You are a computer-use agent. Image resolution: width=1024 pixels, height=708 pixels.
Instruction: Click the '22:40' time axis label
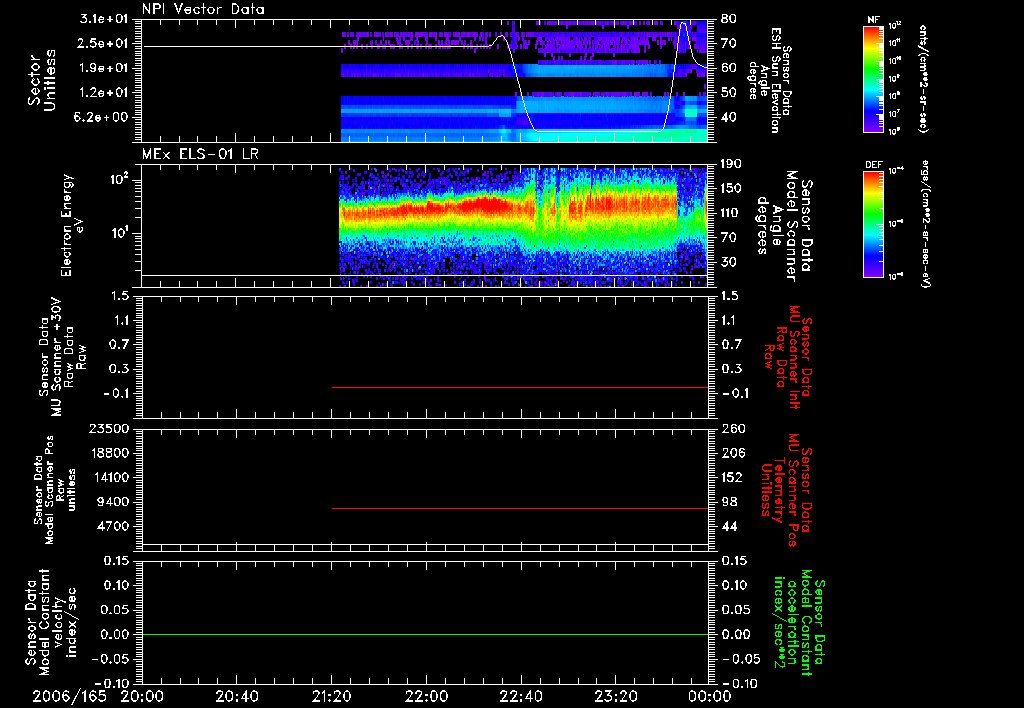(x=520, y=696)
